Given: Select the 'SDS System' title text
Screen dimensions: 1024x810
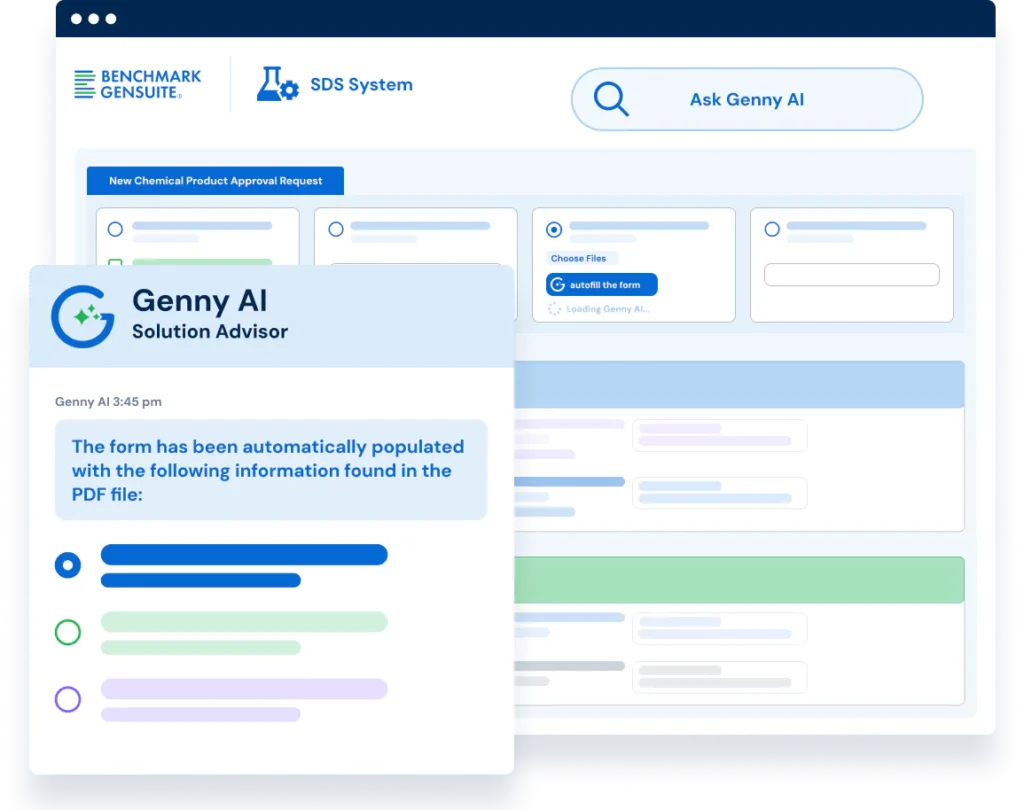Looking at the screenshot, I should point(361,84).
